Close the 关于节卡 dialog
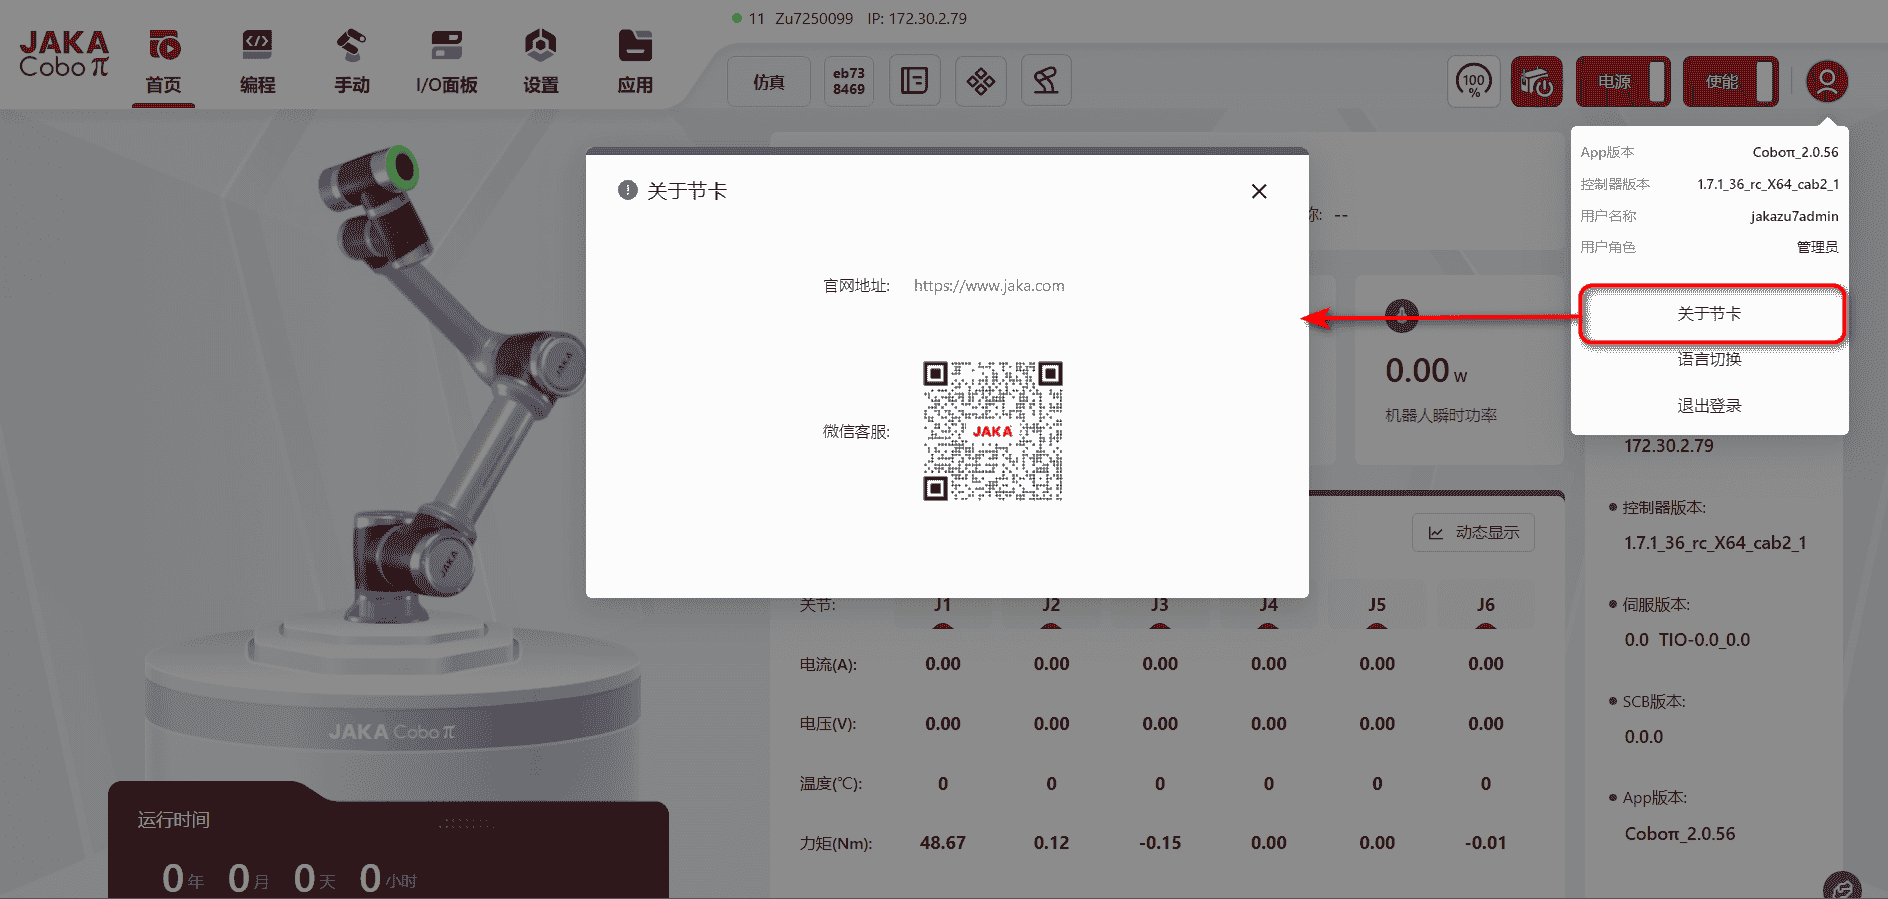Viewport: 1888px width, 899px height. (x=1259, y=191)
